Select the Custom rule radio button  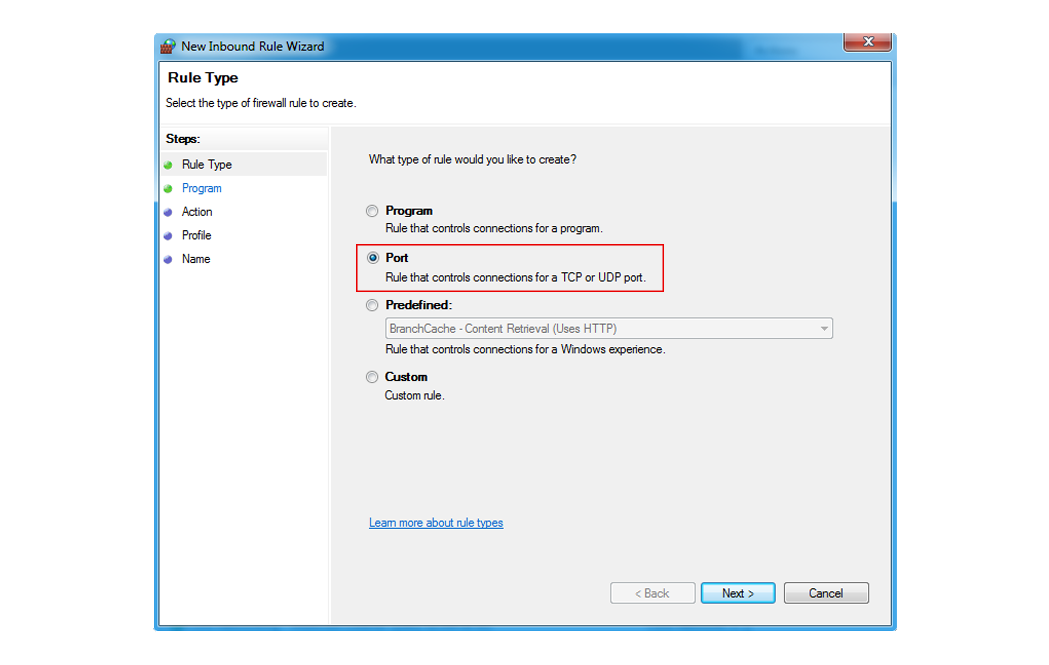372,377
